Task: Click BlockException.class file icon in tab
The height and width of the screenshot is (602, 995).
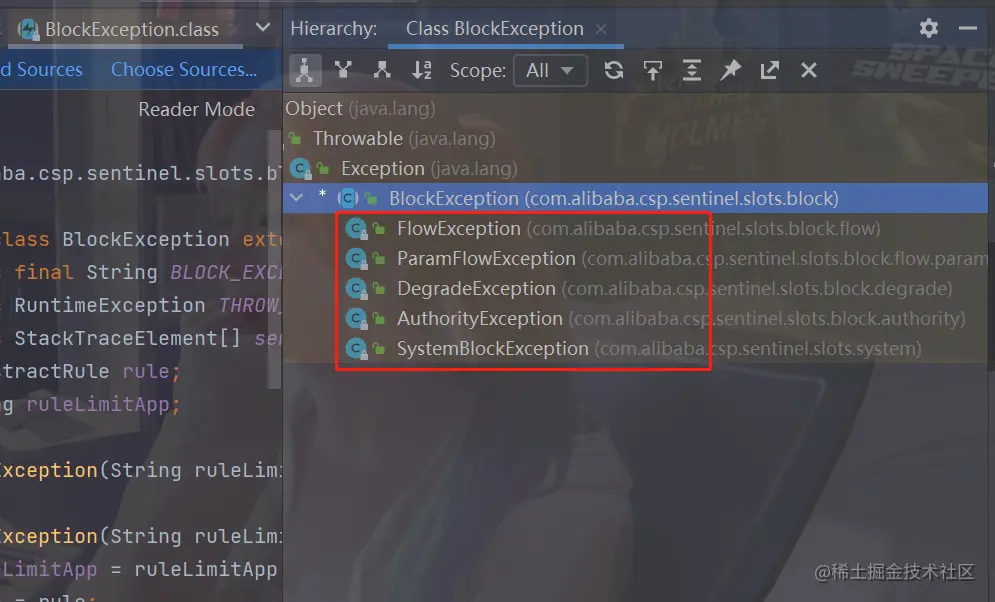Action: pyautogui.click(x=27, y=29)
